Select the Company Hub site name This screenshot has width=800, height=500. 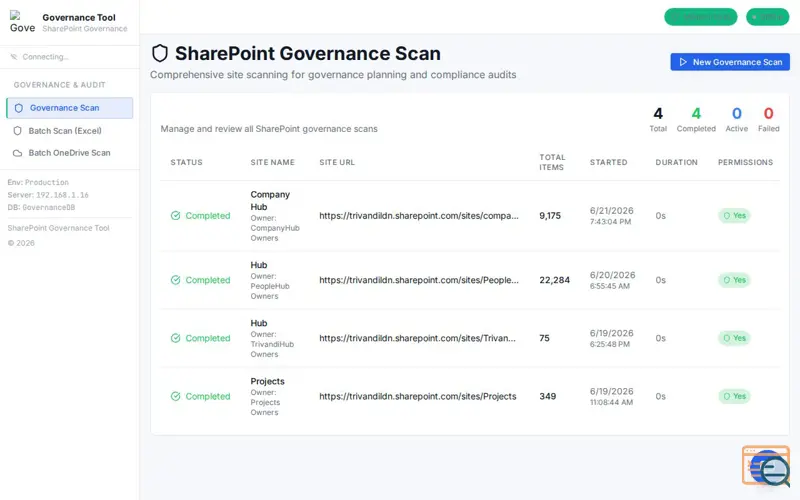click(270, 201)
